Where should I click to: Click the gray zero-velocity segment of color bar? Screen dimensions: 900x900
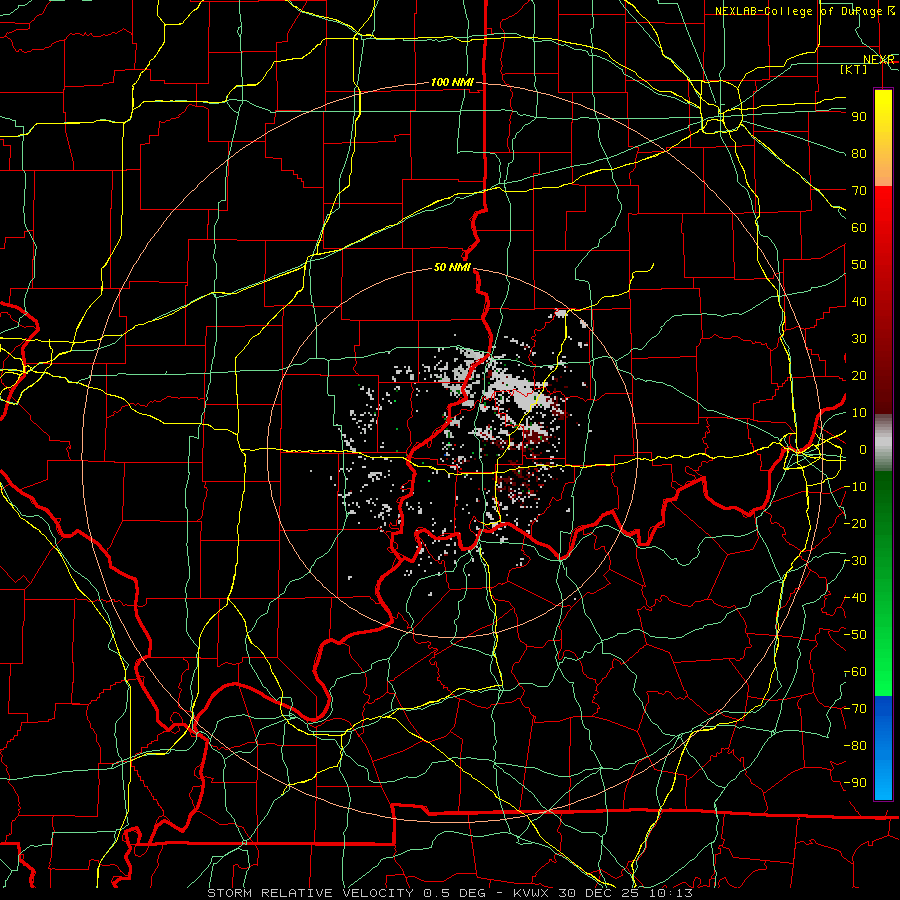(883, 443)
